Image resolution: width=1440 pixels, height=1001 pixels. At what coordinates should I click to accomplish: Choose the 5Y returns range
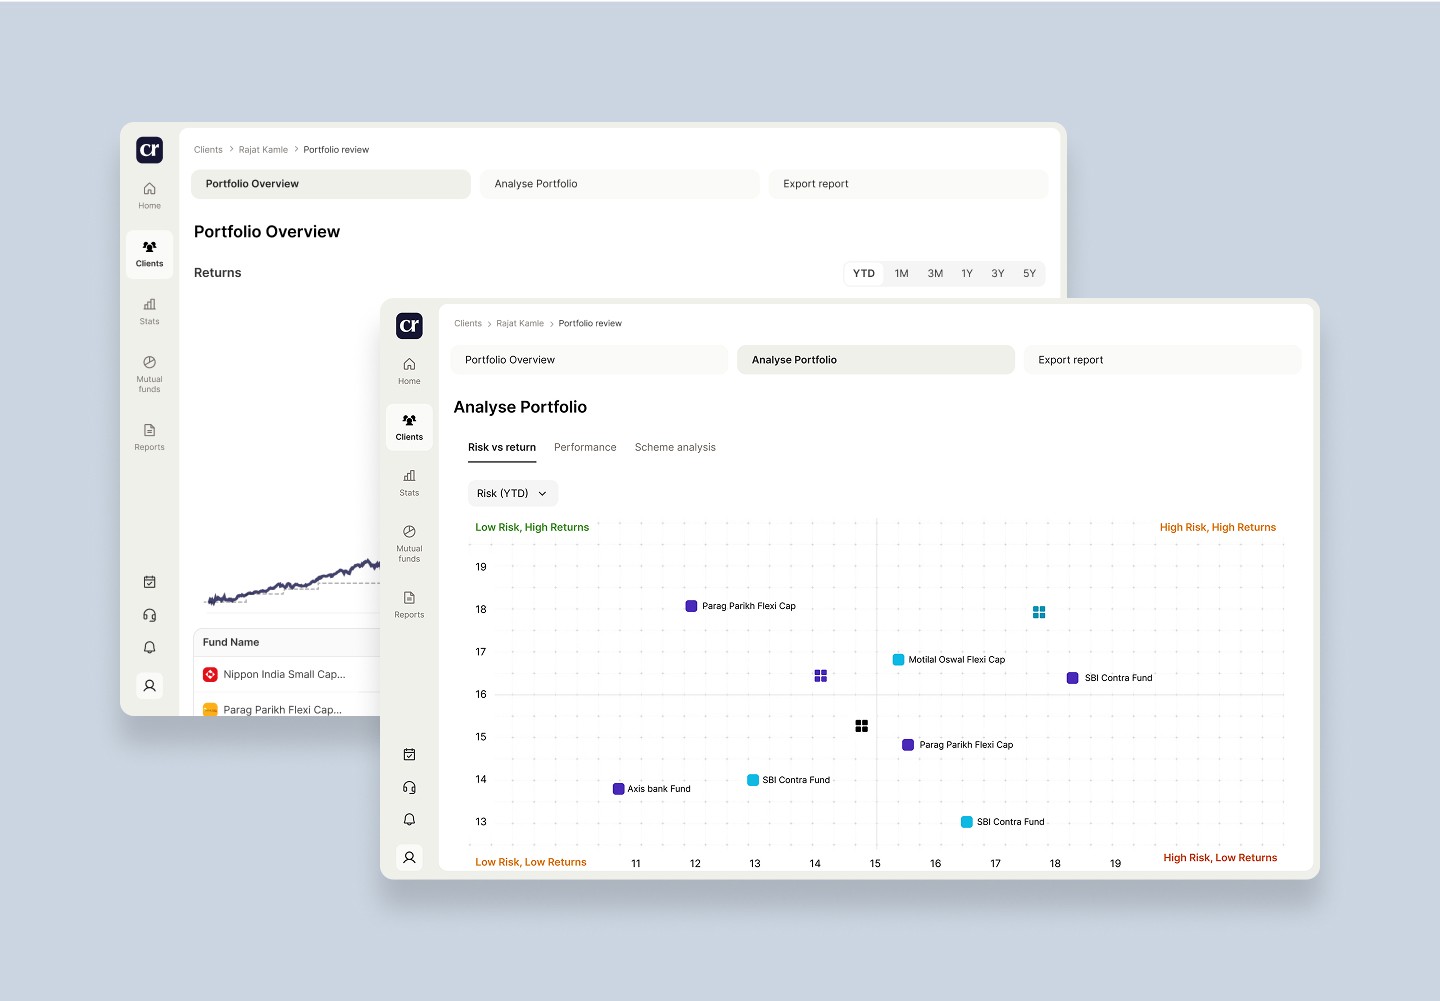pos(1029,274)
